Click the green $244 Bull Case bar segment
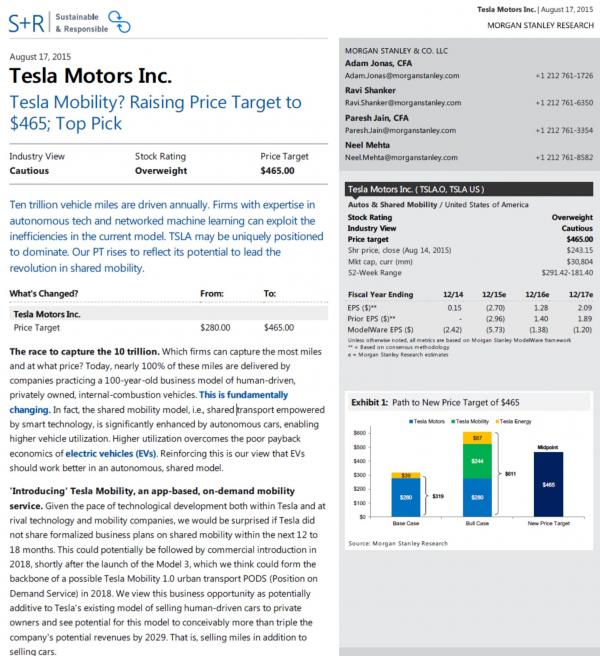Image resolution: width=600 pixels, height=656 pixels. [x=477, y=461]
